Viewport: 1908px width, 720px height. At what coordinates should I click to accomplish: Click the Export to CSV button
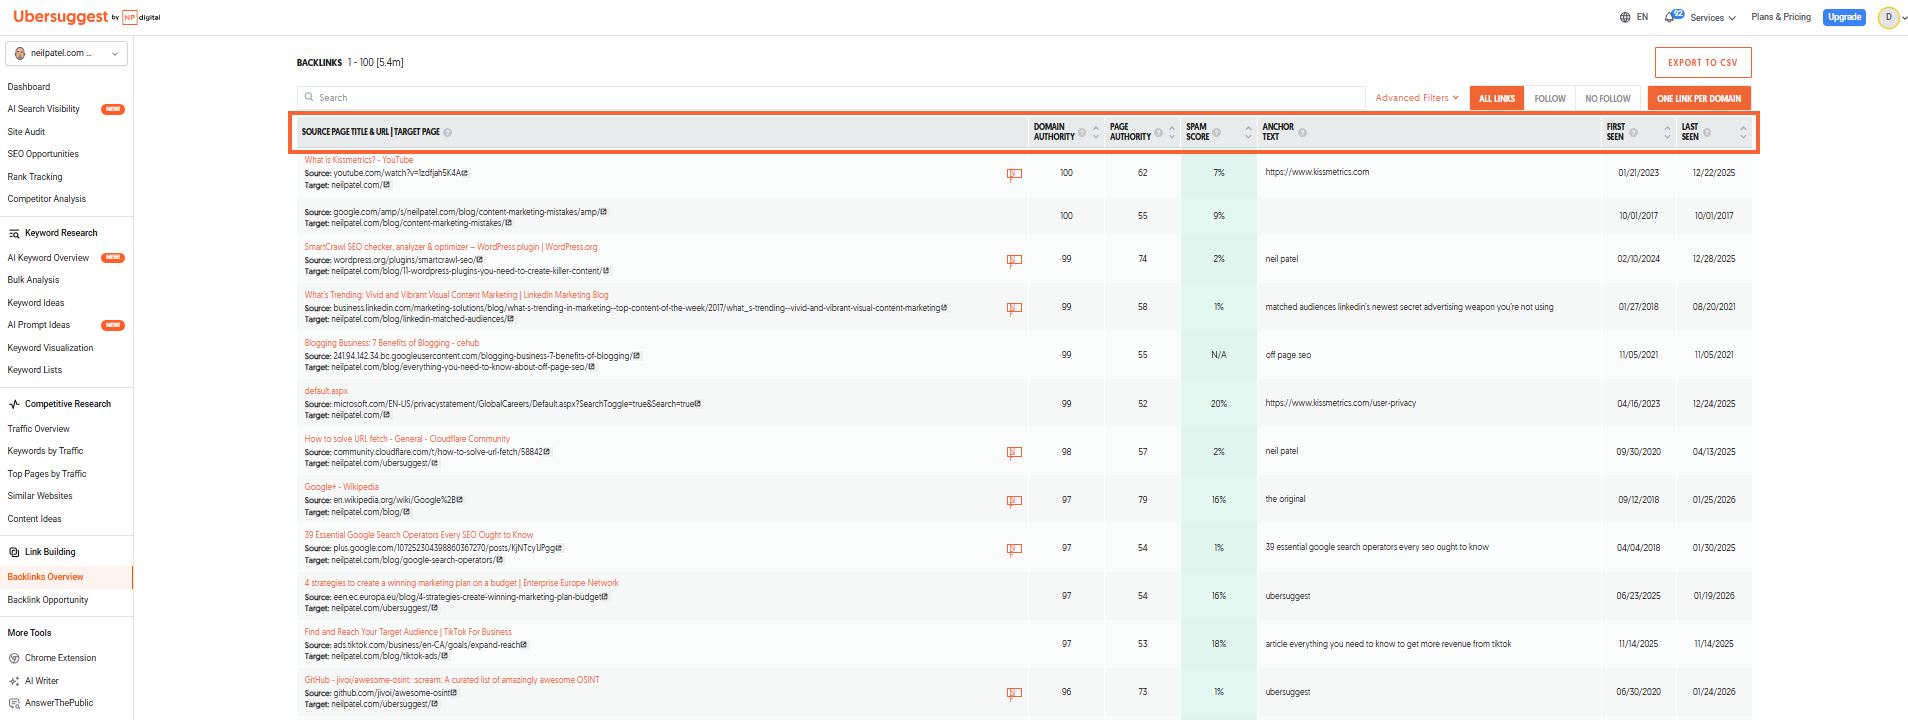pyautogui.click(x=1703, y=62)
